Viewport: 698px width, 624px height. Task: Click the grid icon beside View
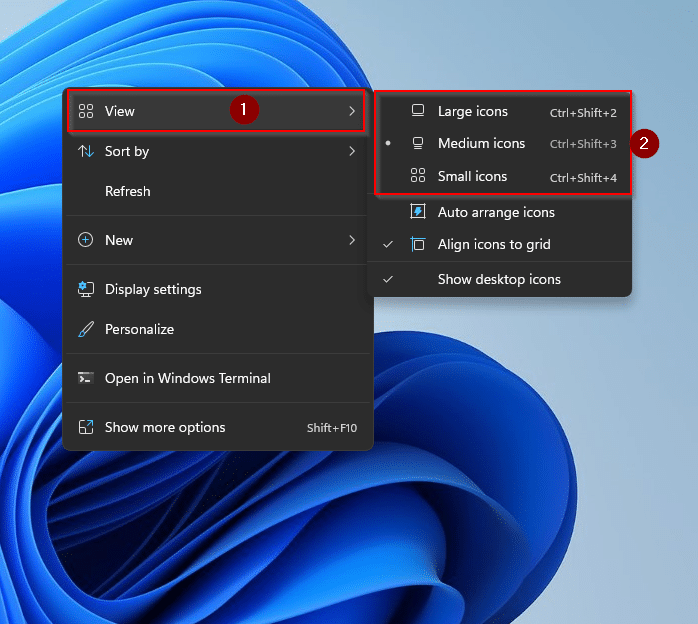pyautogui.click(x=86, y=111)
